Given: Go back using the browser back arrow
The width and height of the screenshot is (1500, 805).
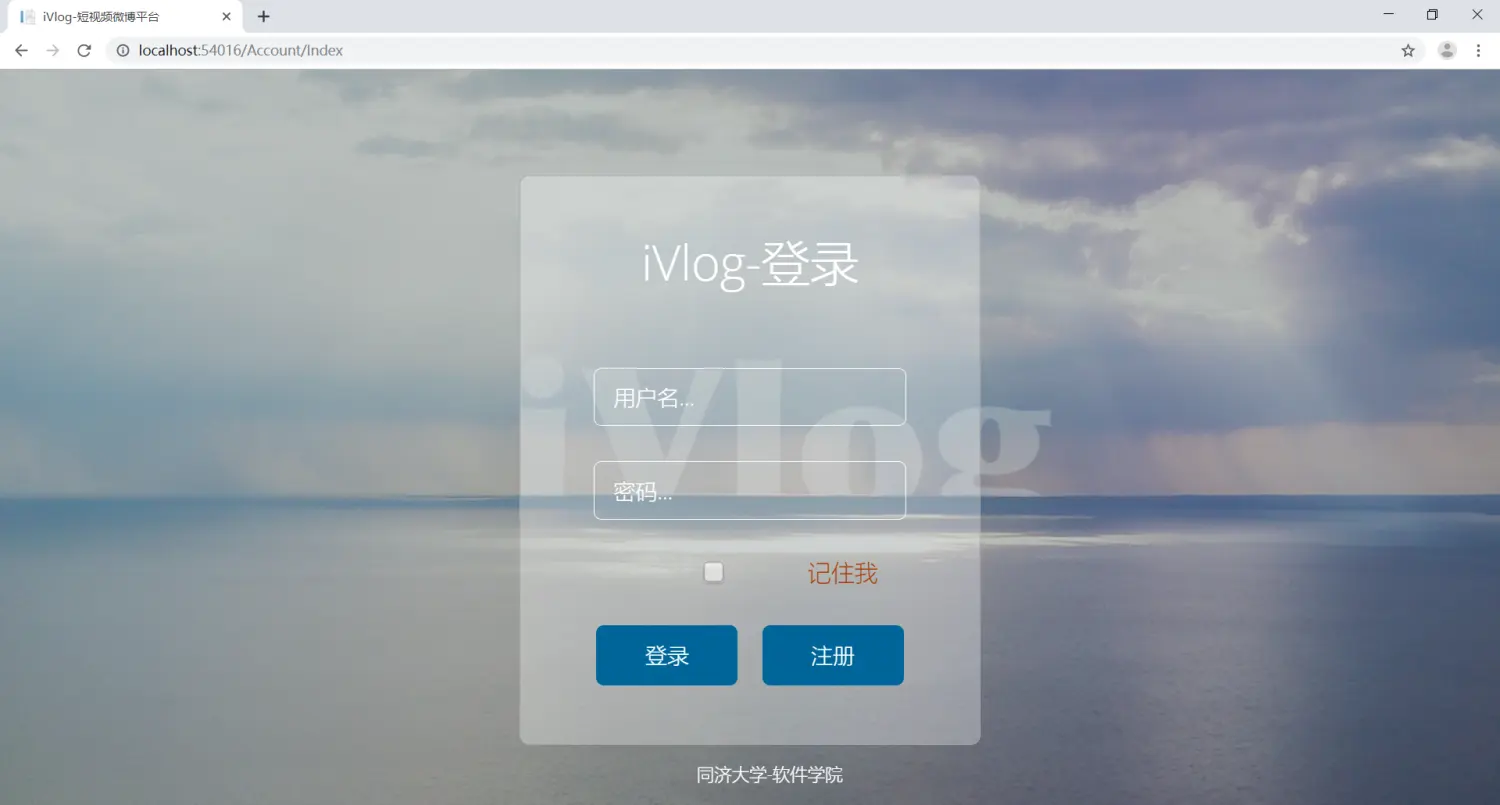Looking at the screenshot, I should click(21, 51).
